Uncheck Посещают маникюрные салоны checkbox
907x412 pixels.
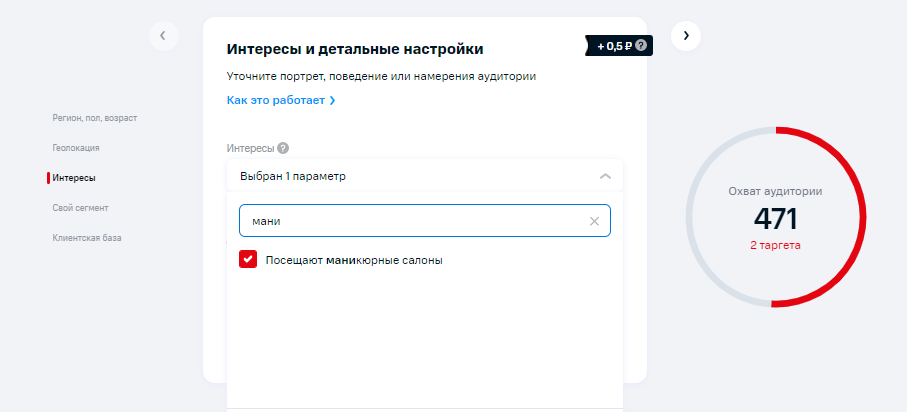[x=248, y=259]
